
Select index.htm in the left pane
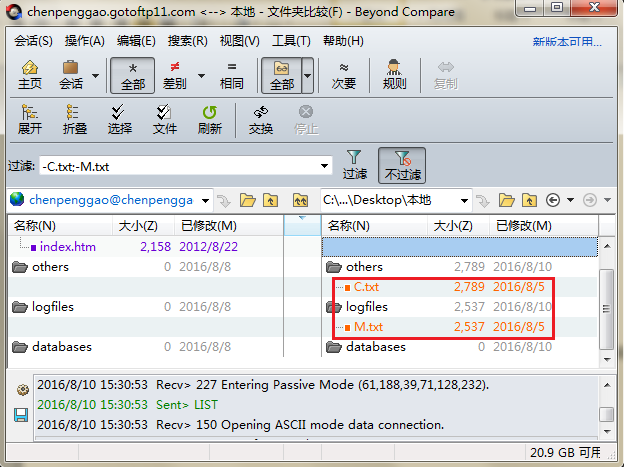pyautogui.click(x=68, y=247)
